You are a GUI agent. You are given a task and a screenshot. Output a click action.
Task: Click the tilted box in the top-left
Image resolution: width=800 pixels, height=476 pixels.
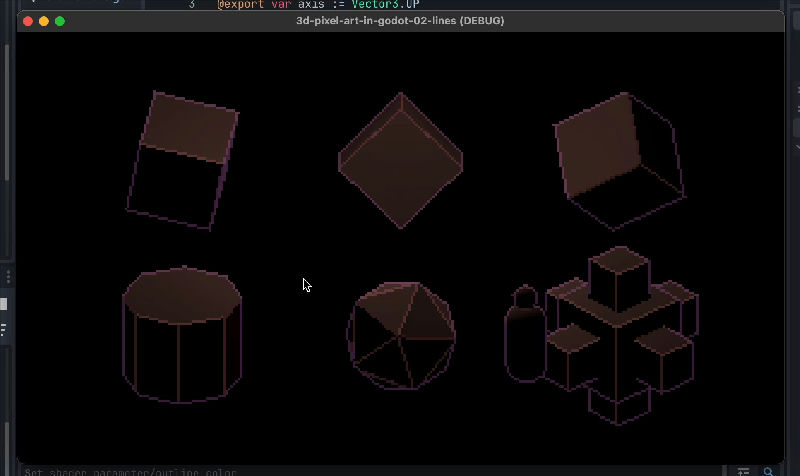tap(183, 160)
